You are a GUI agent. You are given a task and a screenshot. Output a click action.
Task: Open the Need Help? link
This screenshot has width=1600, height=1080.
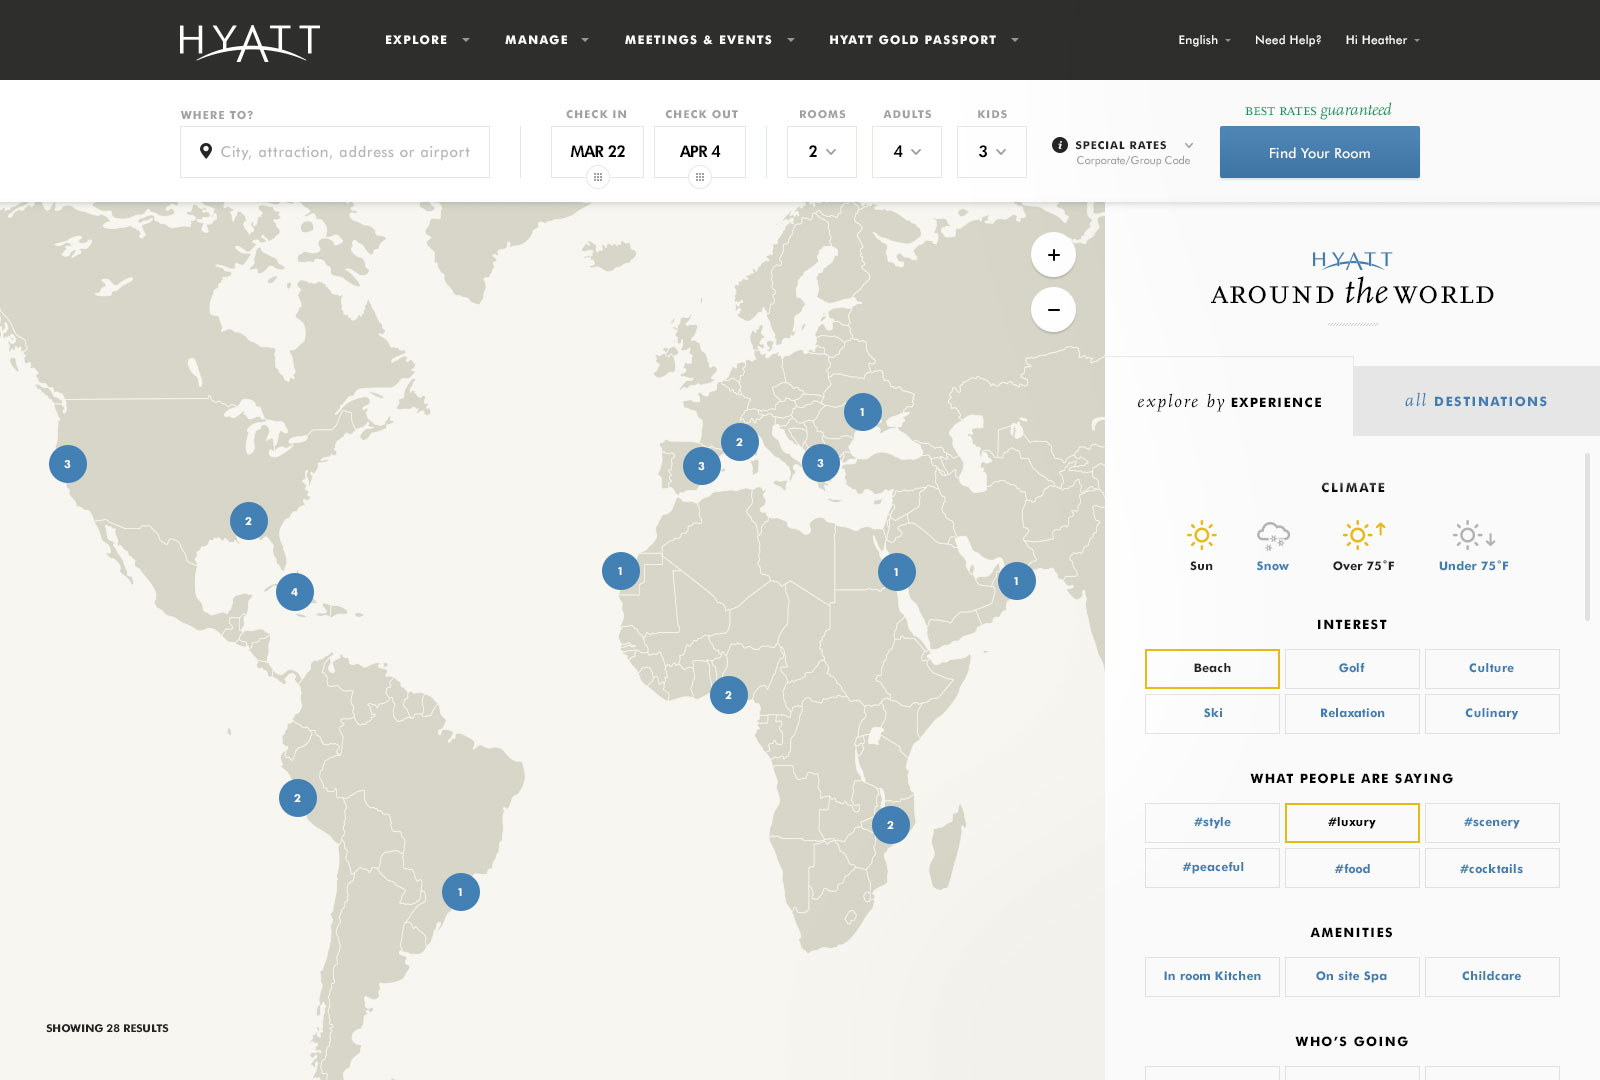tap(1287, 40)
